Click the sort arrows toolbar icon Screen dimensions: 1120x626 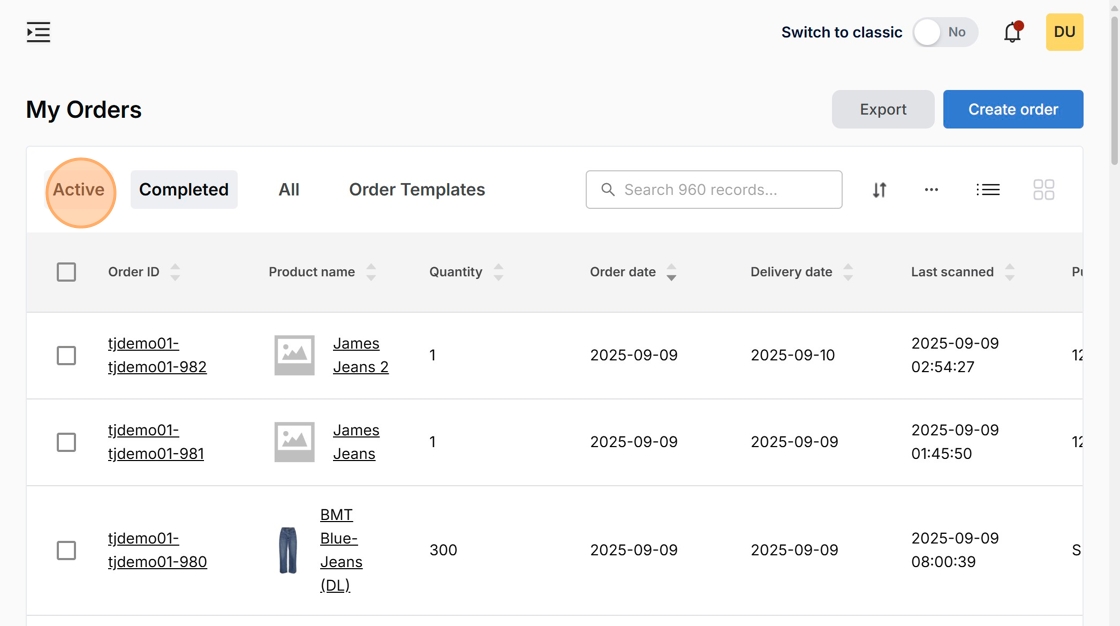[879, 189]
